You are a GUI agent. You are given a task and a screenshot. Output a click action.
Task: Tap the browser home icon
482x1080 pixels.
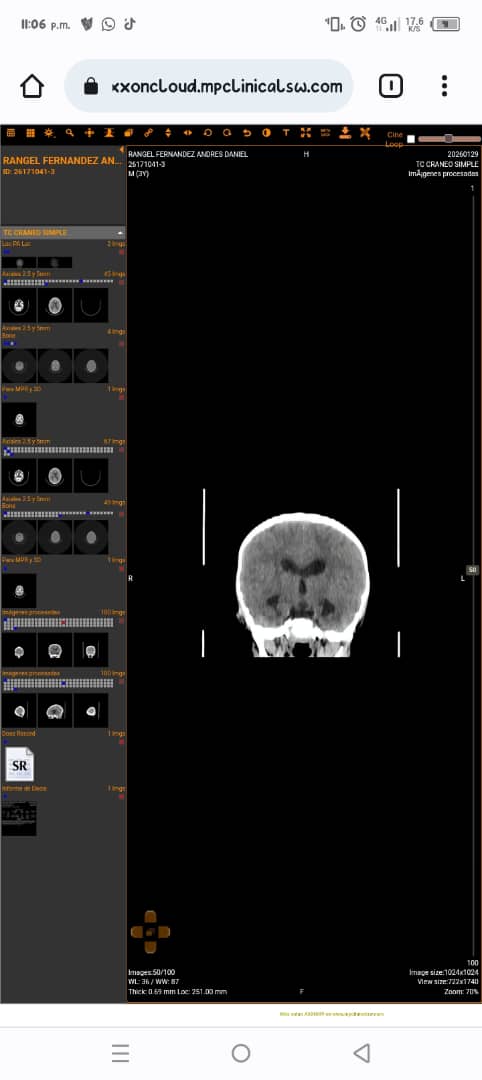32,86
